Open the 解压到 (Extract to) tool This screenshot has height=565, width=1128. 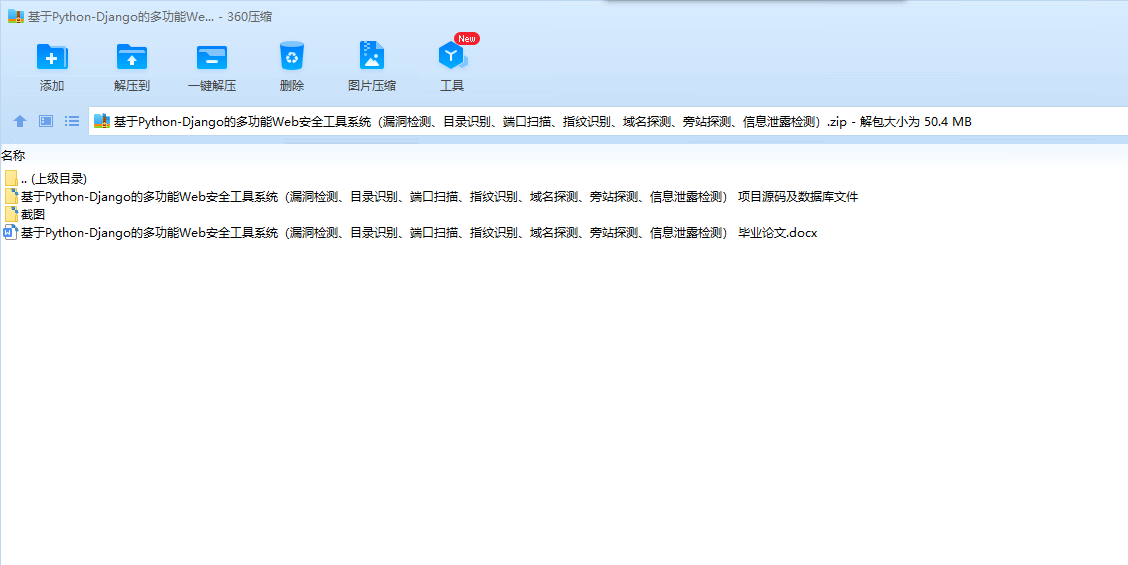(x=132, y=66)
